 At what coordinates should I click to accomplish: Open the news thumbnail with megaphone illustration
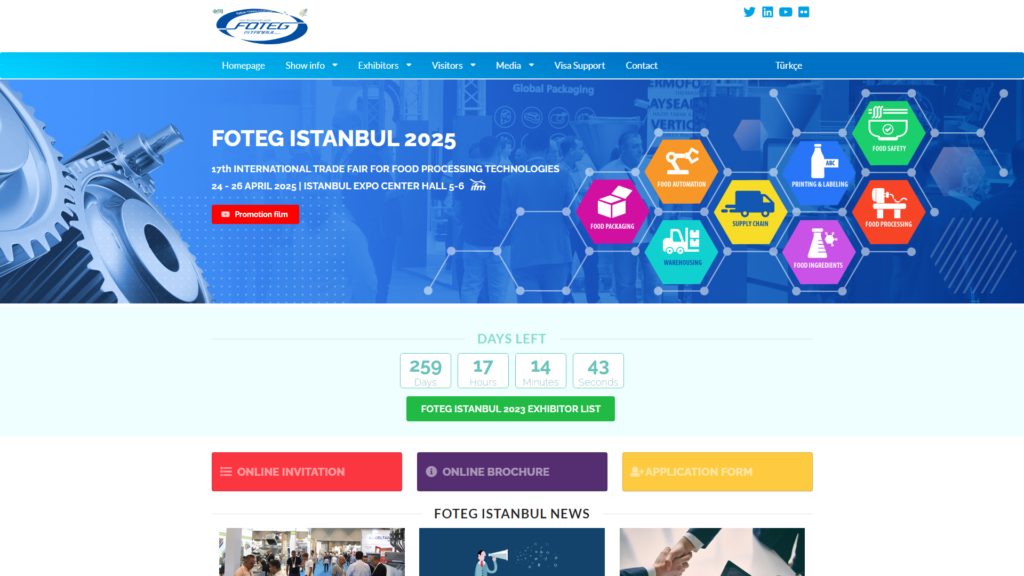pyautogui.click(x=512, y=552)
